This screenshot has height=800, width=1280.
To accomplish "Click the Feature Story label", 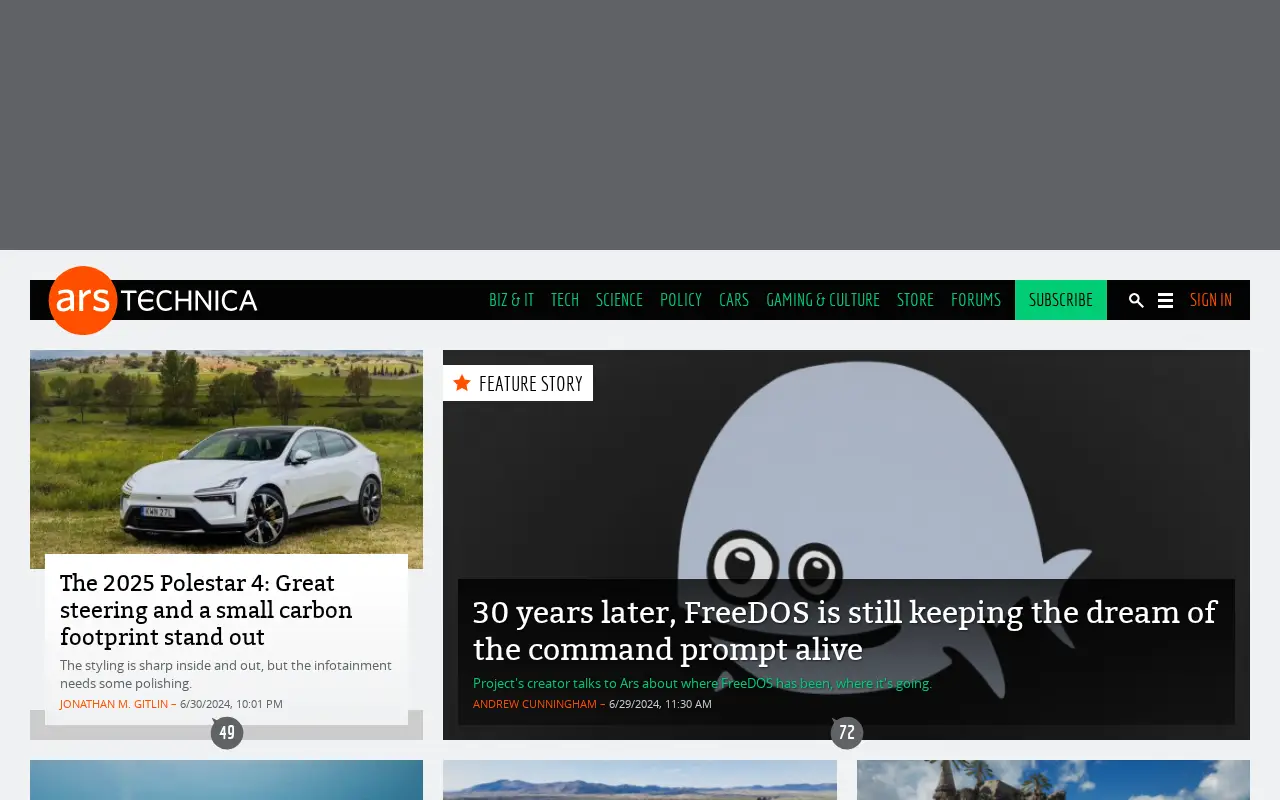I will pos(518,383).
